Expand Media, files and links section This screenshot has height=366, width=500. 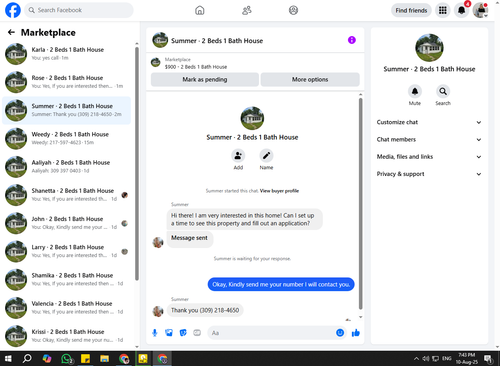click(429, 157)
